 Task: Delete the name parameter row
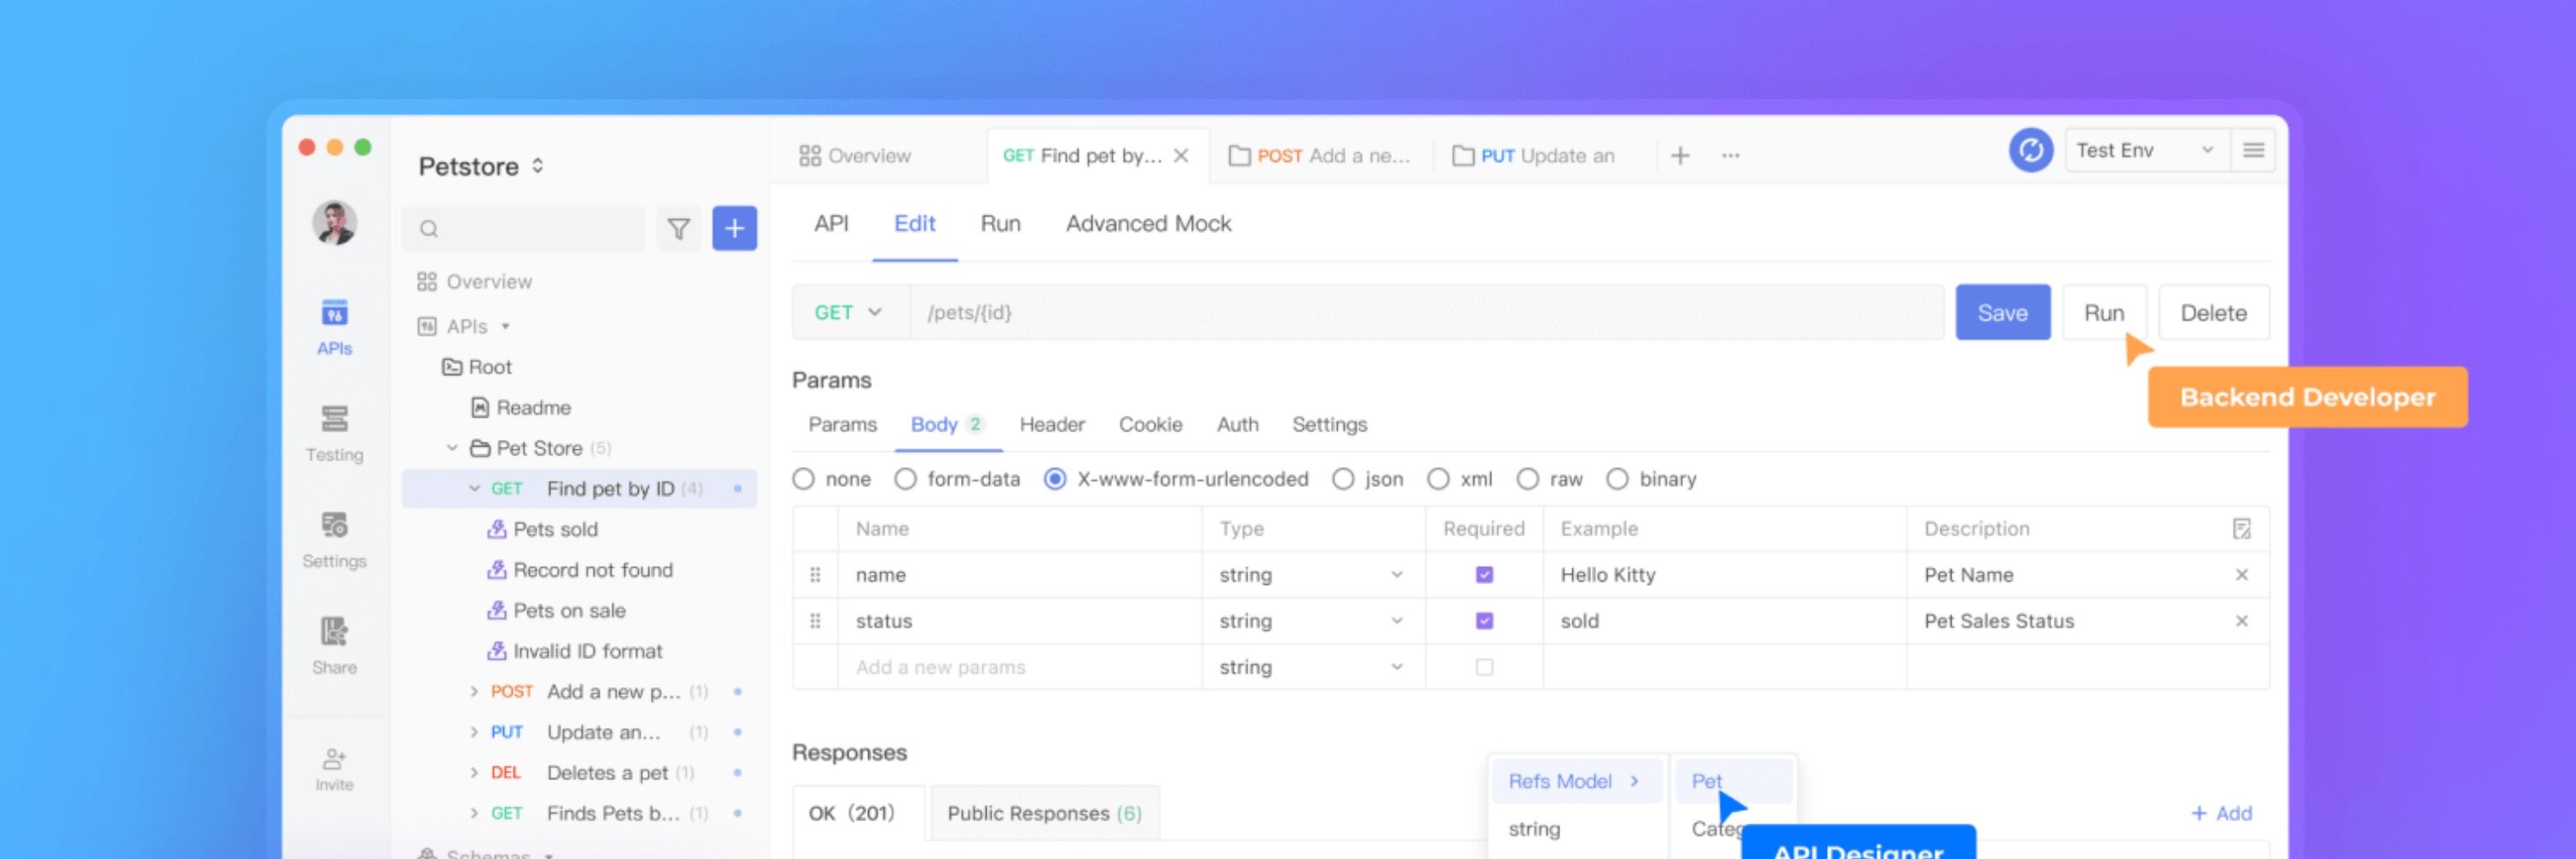pyautogui.click(x=2241, y=575)
